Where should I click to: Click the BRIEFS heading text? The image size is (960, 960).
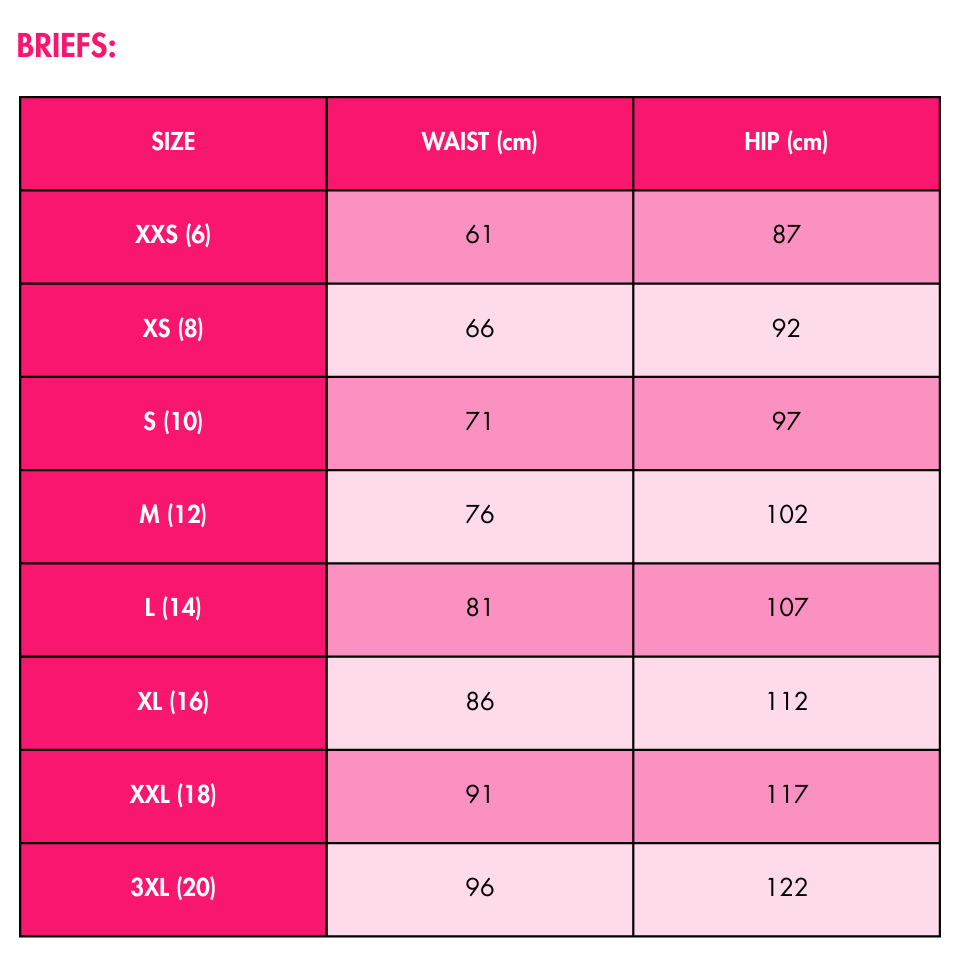[x=67, y=46]
